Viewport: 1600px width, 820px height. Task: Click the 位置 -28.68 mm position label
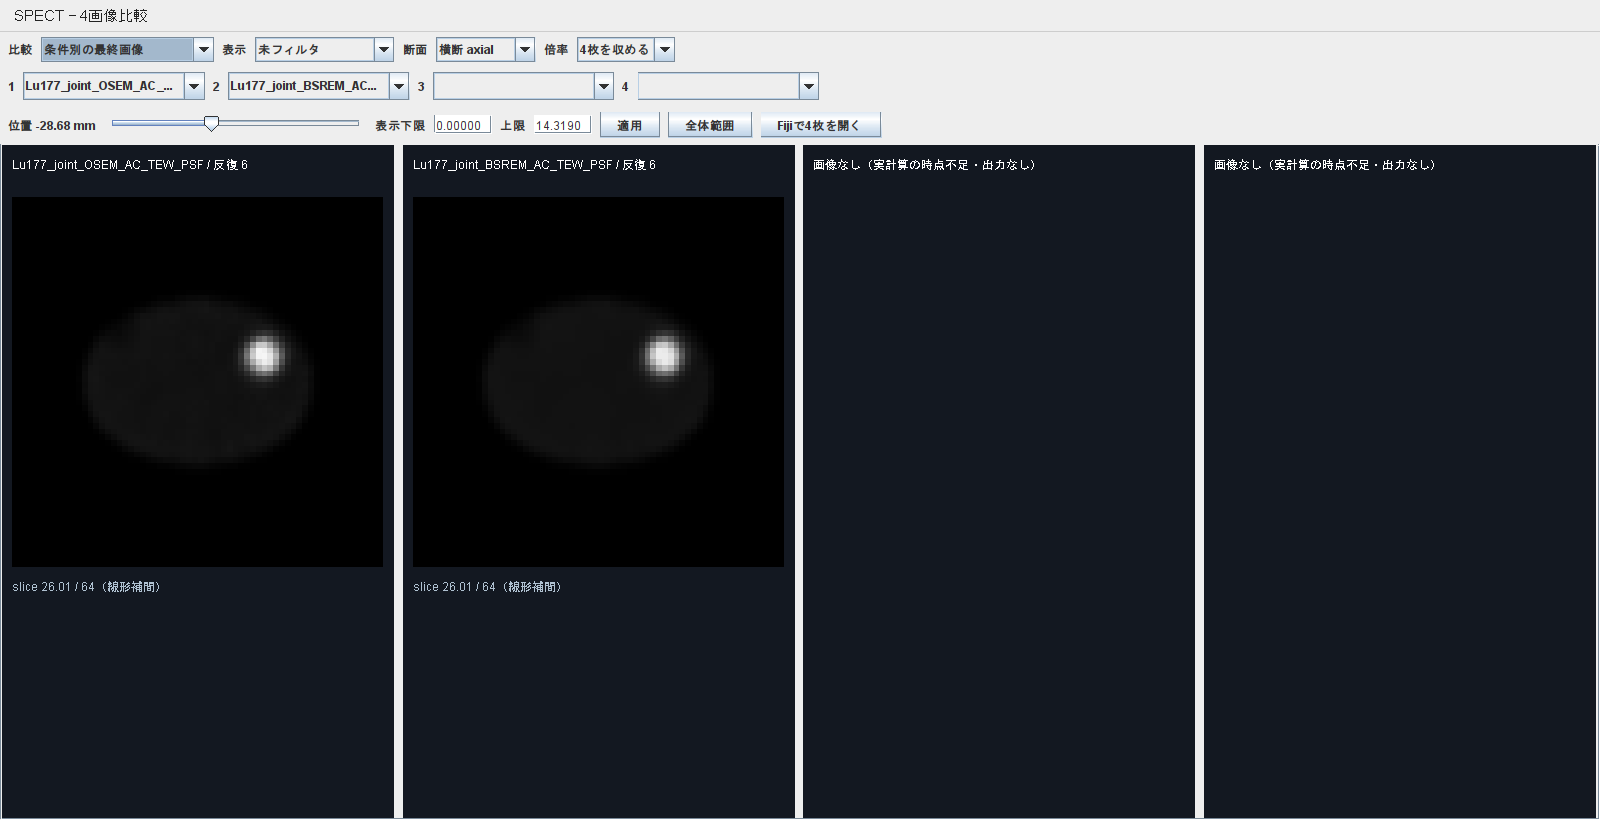click(52, 126)
